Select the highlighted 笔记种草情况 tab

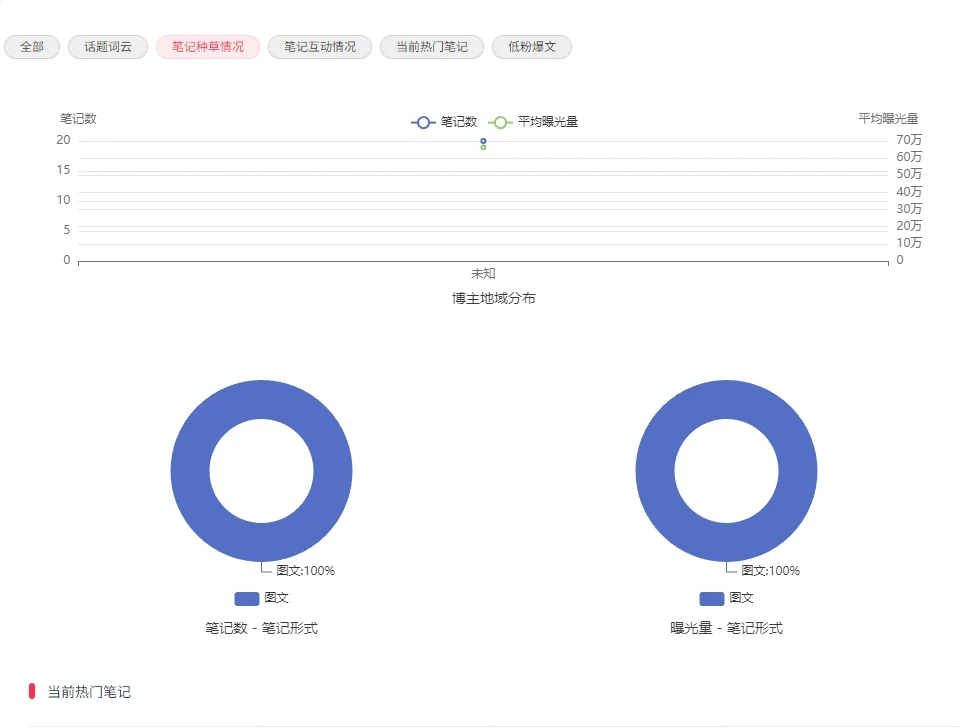(x=207, y=46)
